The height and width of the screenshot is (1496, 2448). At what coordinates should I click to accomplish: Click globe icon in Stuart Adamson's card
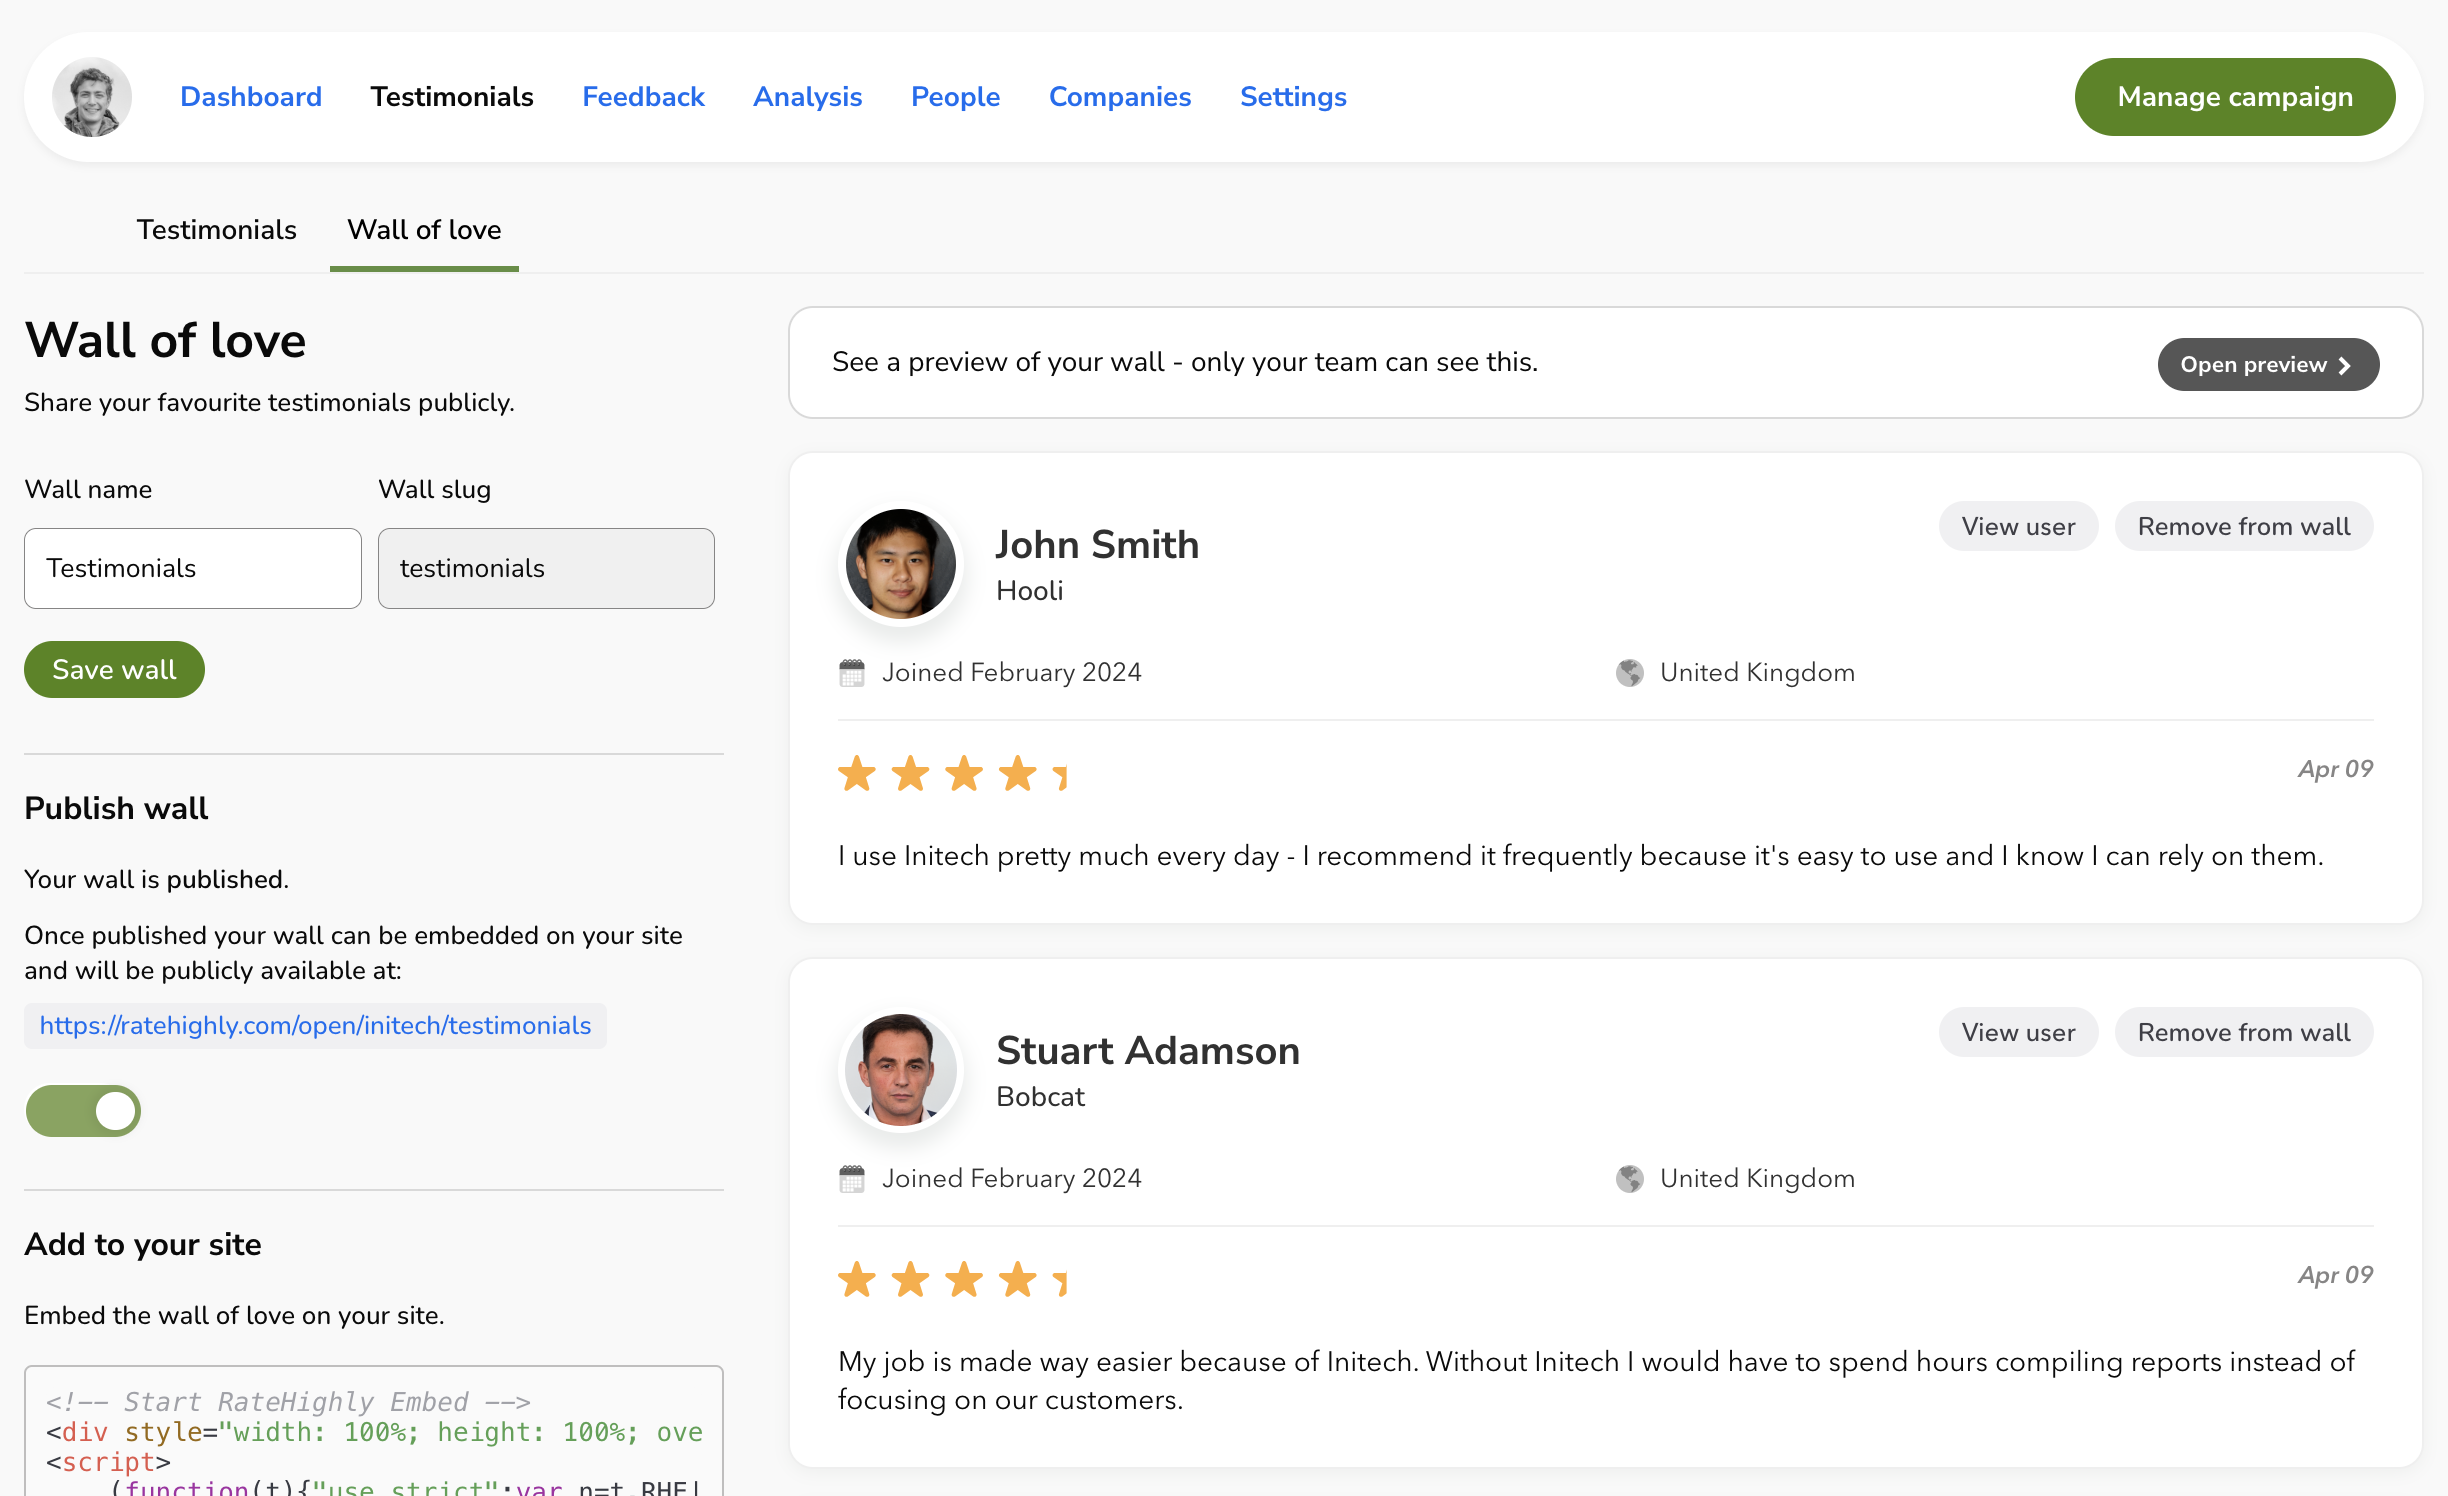[1629, 1179]
